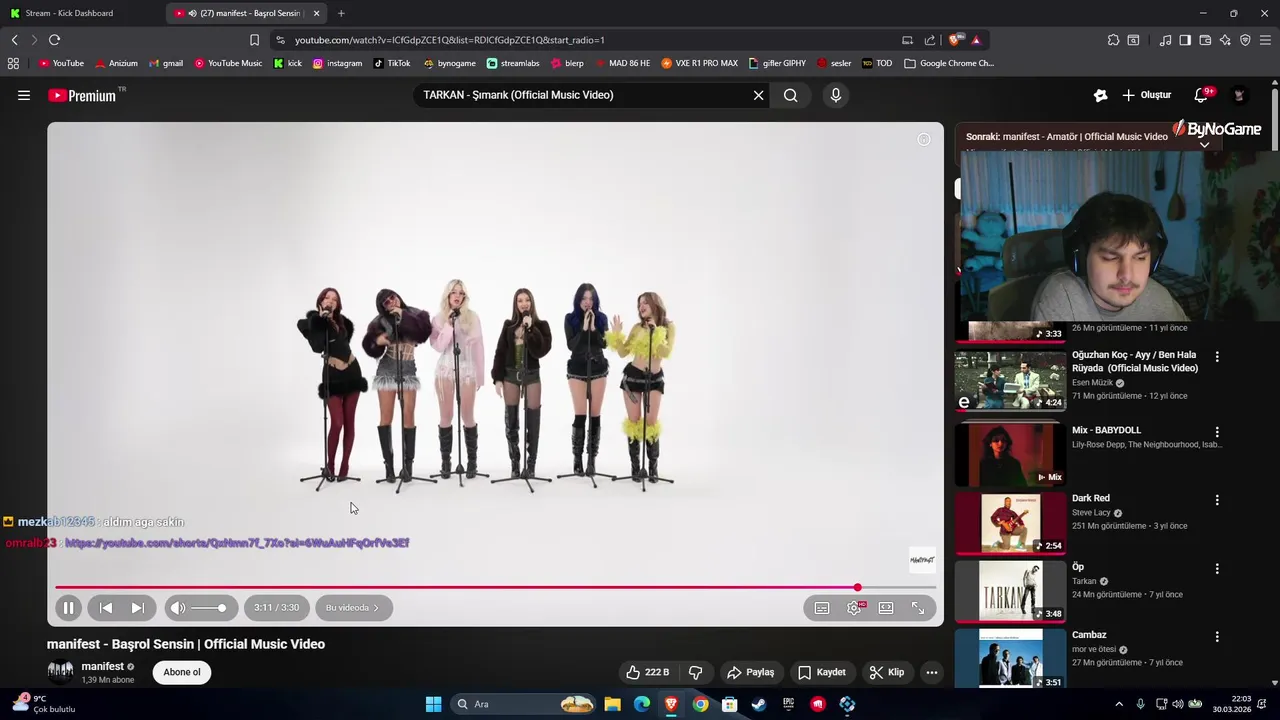Open the browser extensions puzzle icon

click(1113, 40)
